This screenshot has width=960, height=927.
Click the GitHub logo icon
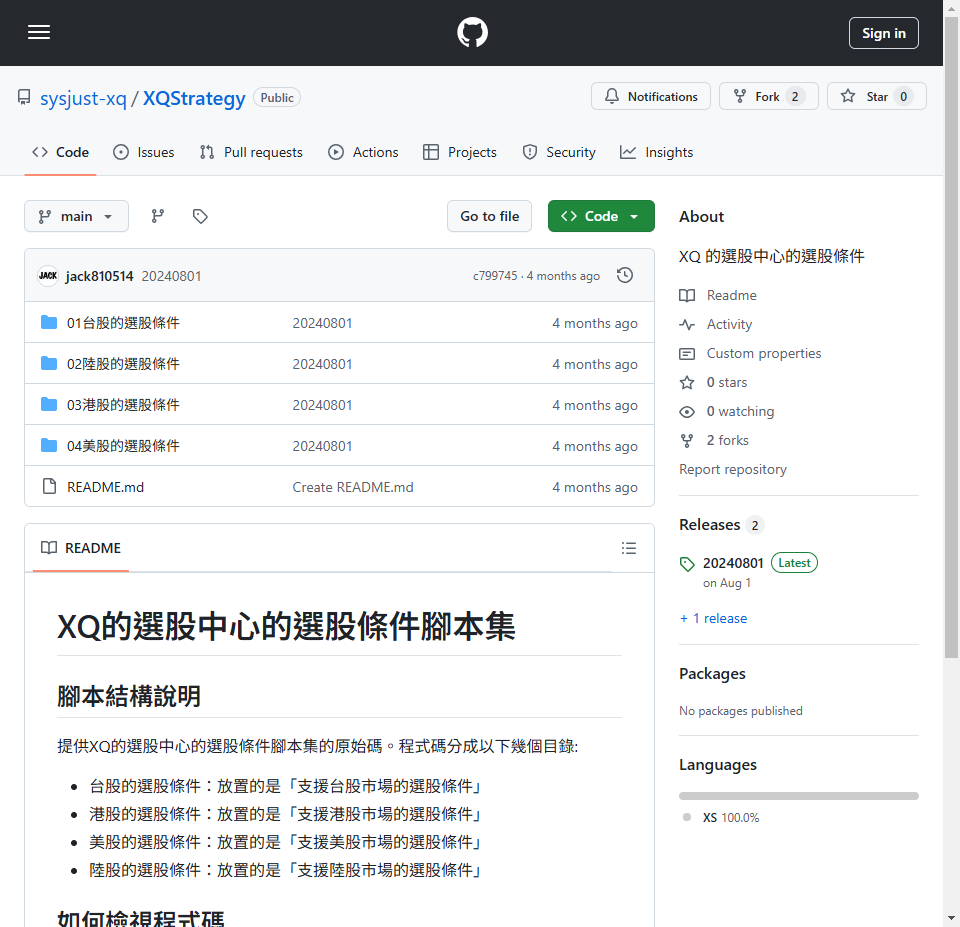472,33
